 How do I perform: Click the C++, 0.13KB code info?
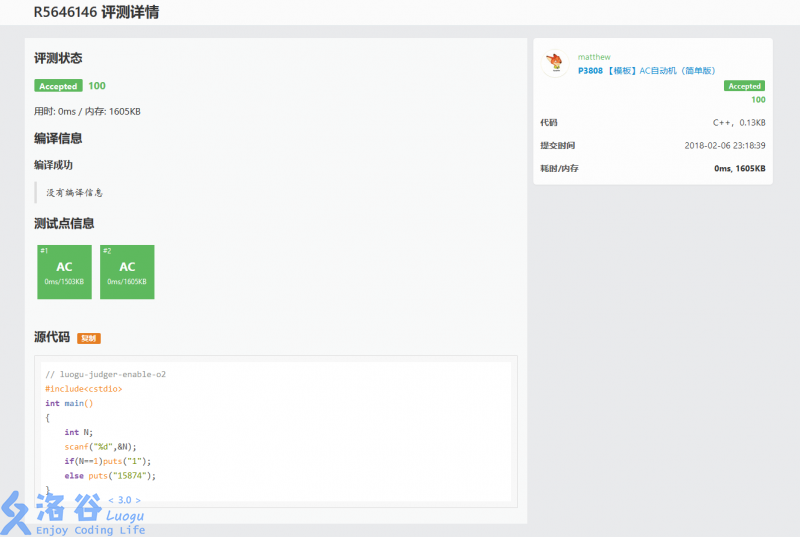click(739, 123)
